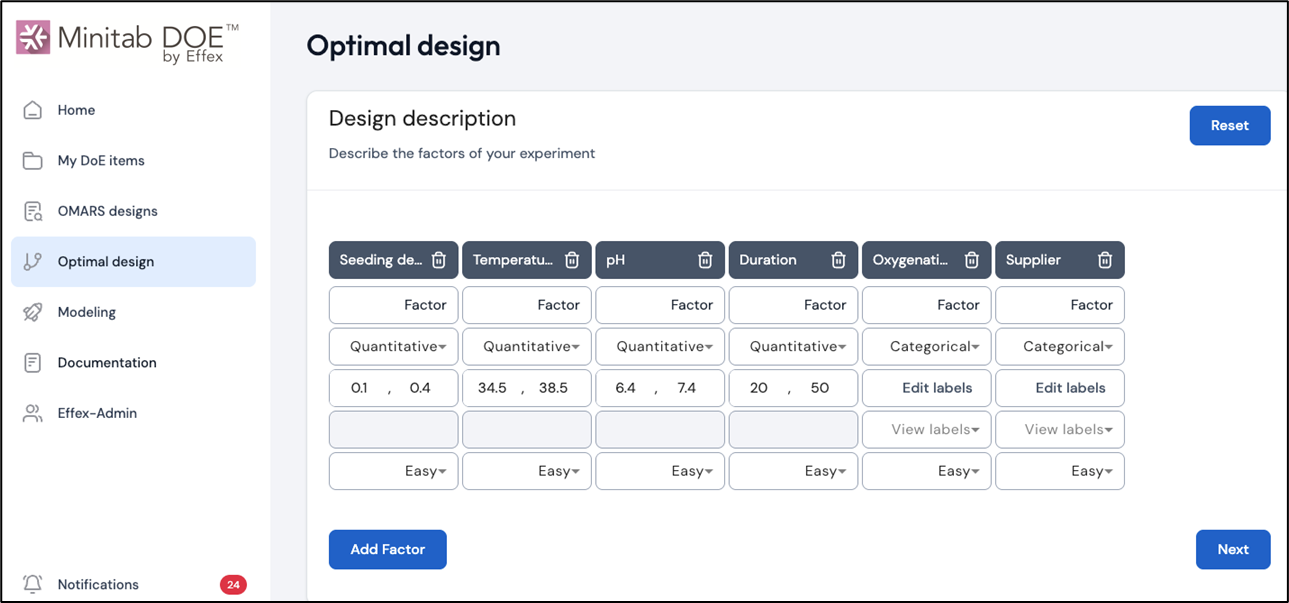Expand View labels dropdown for Oxygenation
This screenshot has height=603, width=1289.
pos(927,429)
